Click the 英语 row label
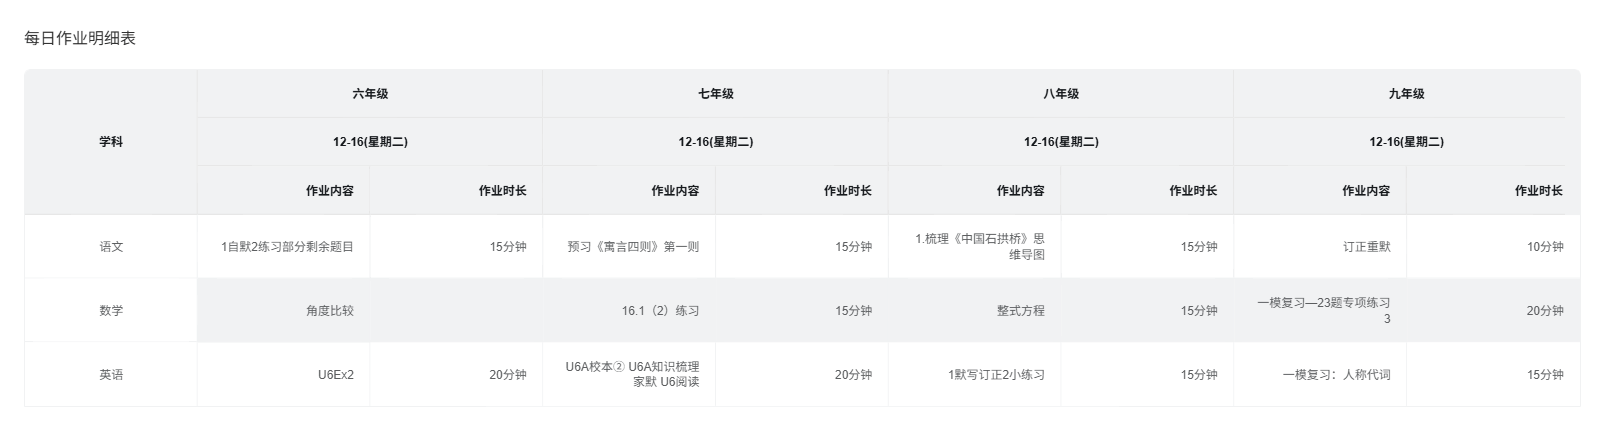 click(x=111, y=375)
